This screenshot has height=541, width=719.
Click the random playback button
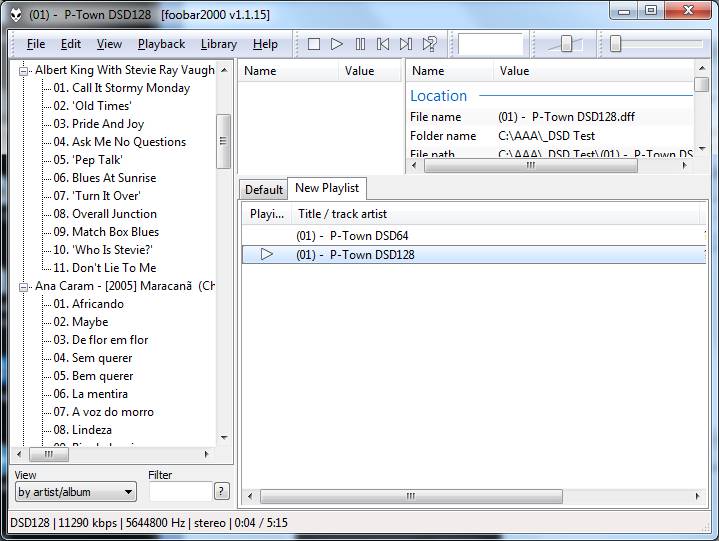[x=430, y=44]
